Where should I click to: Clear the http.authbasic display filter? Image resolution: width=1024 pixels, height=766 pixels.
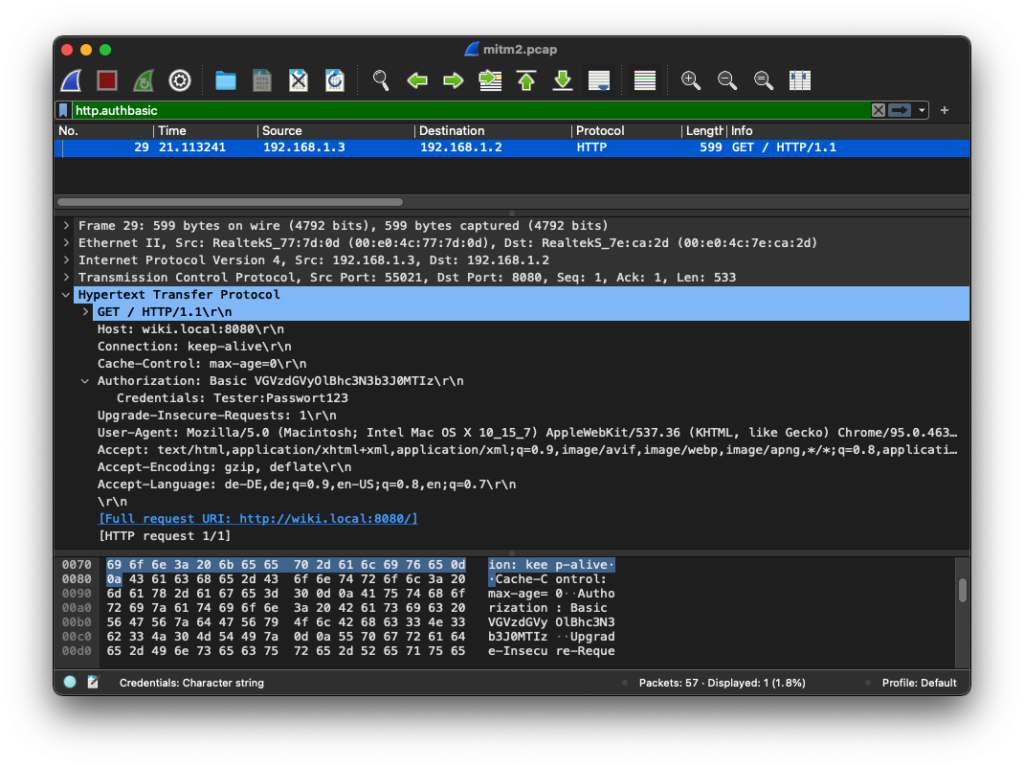pyautogui.click(x=877, y=110)
